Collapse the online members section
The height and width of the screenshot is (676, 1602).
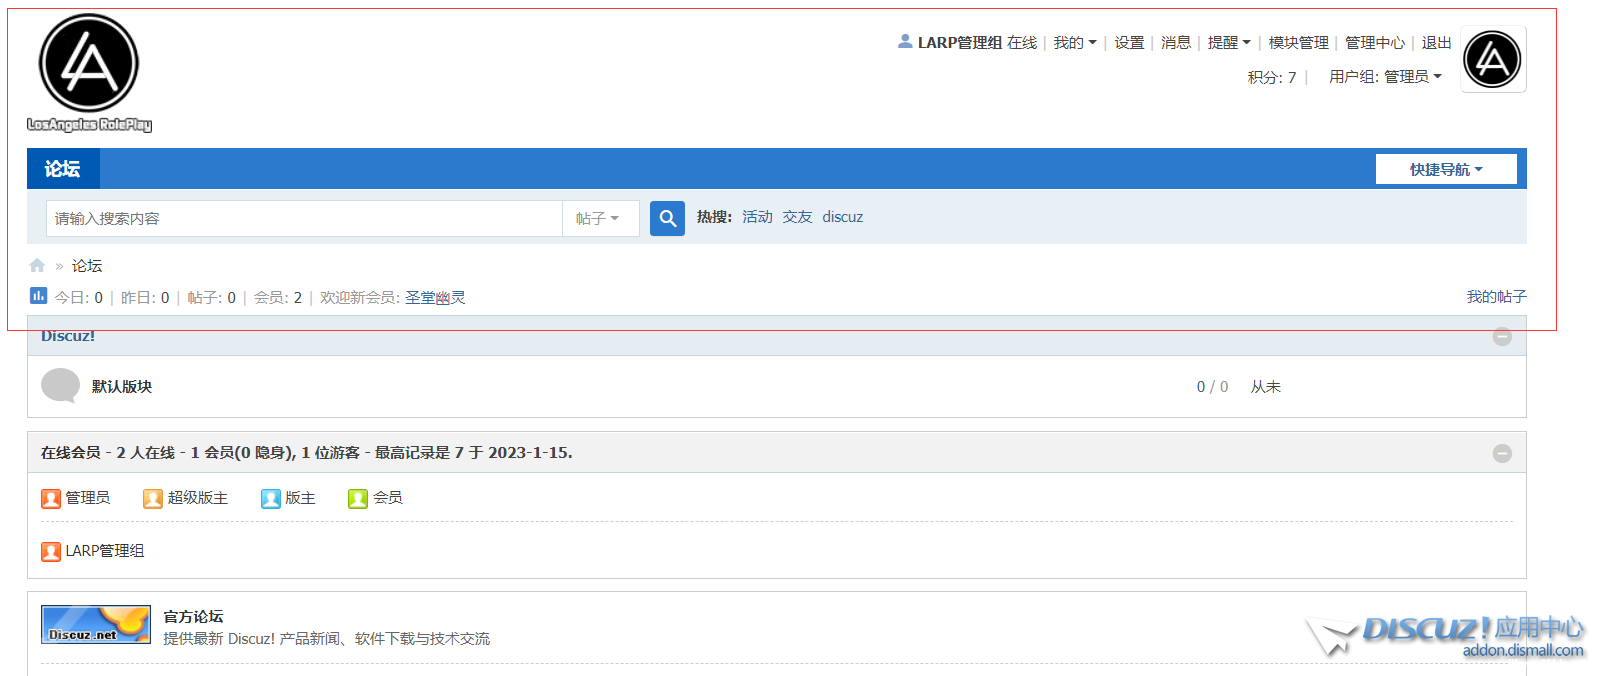(x=1501, y=453)
